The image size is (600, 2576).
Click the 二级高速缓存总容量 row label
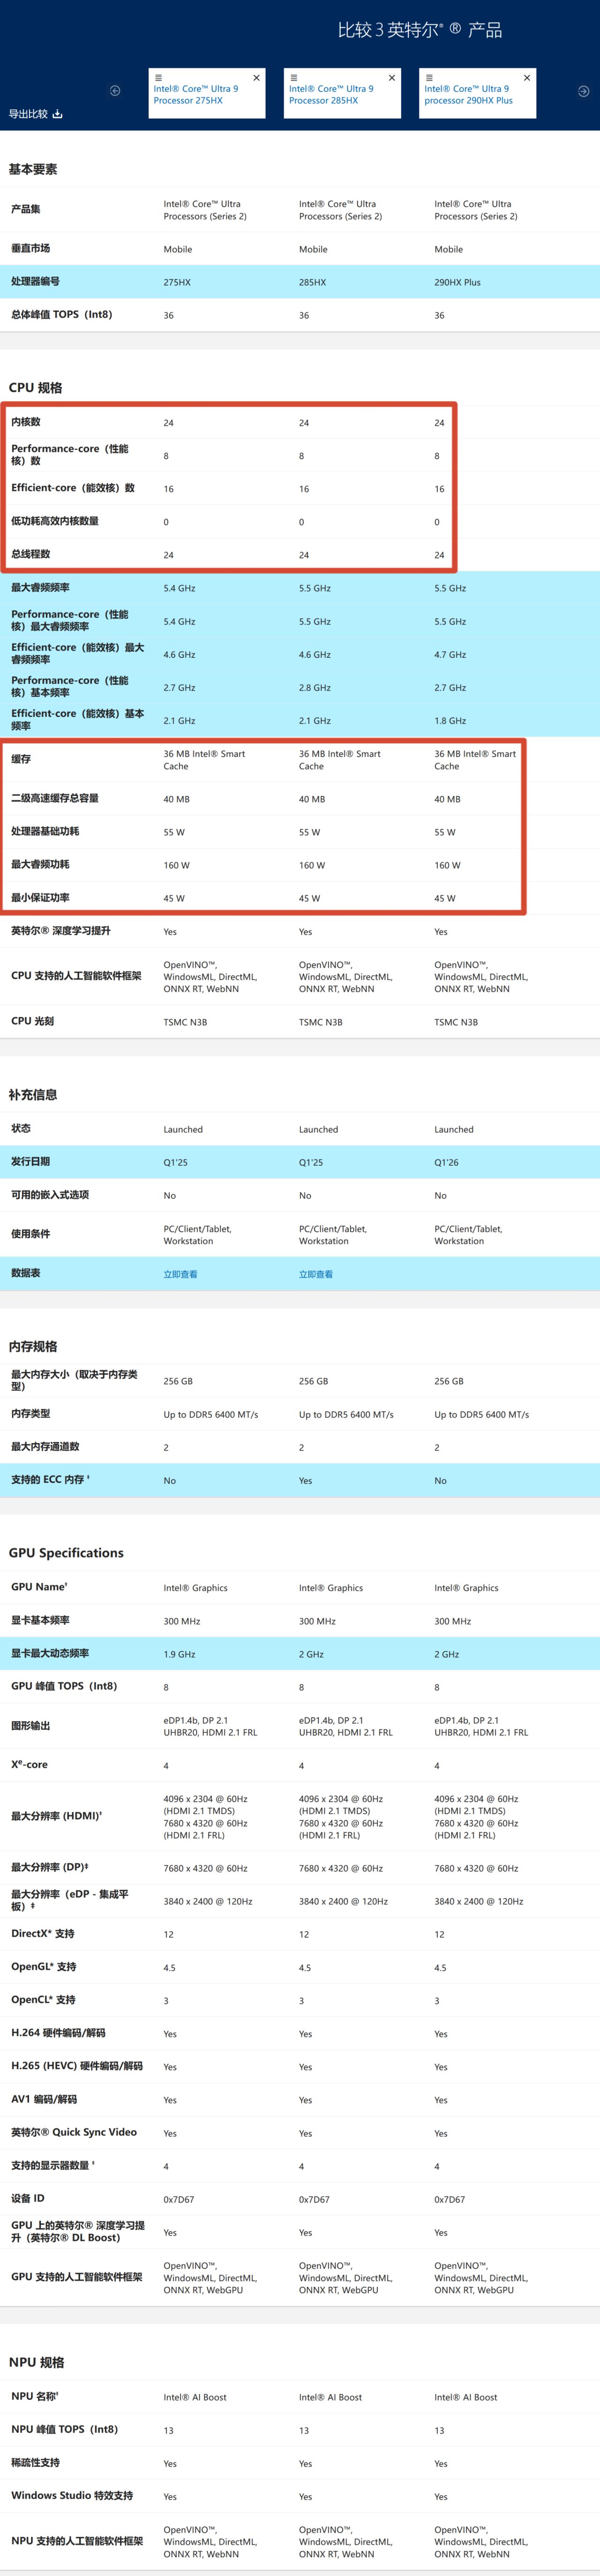tap(55, 799)
